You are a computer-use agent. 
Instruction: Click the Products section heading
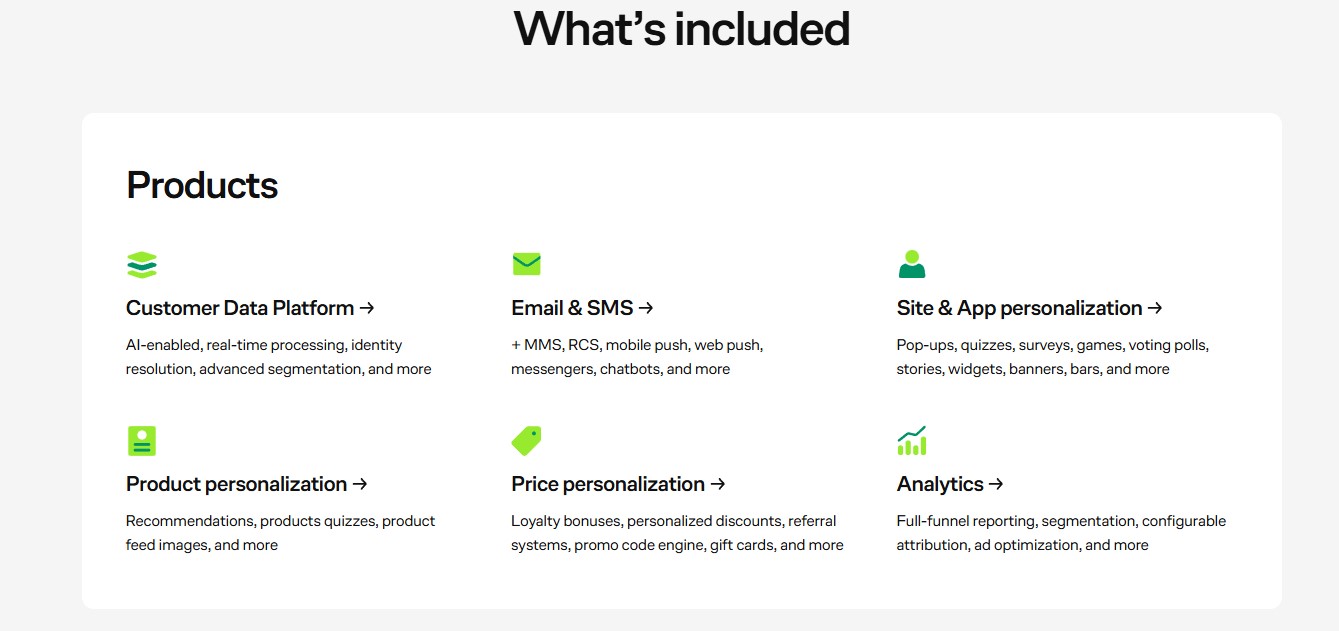pos(202,186)
